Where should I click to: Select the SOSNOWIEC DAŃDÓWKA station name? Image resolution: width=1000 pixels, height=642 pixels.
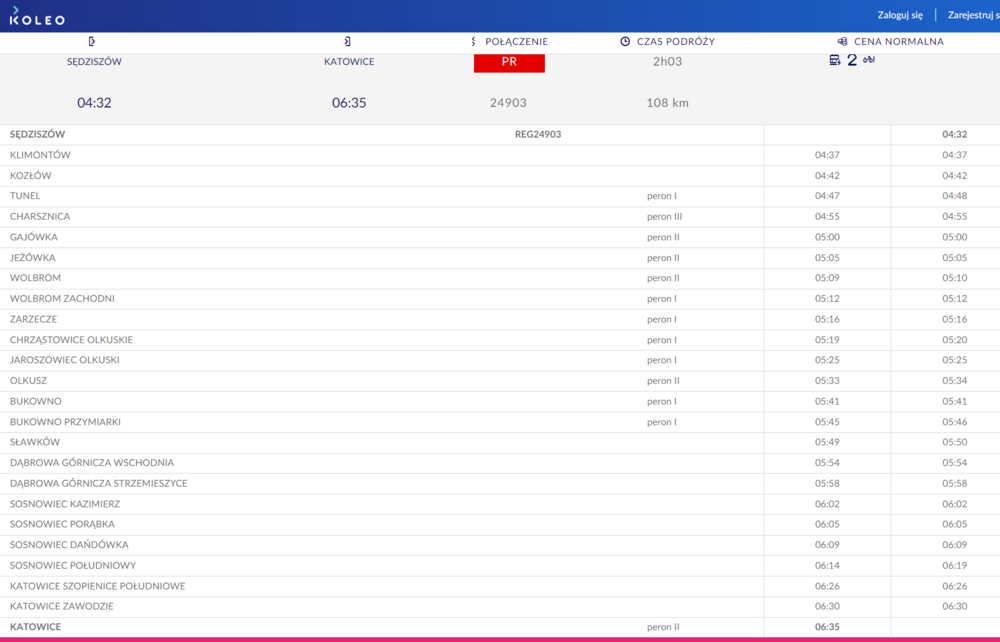point(69,544)
